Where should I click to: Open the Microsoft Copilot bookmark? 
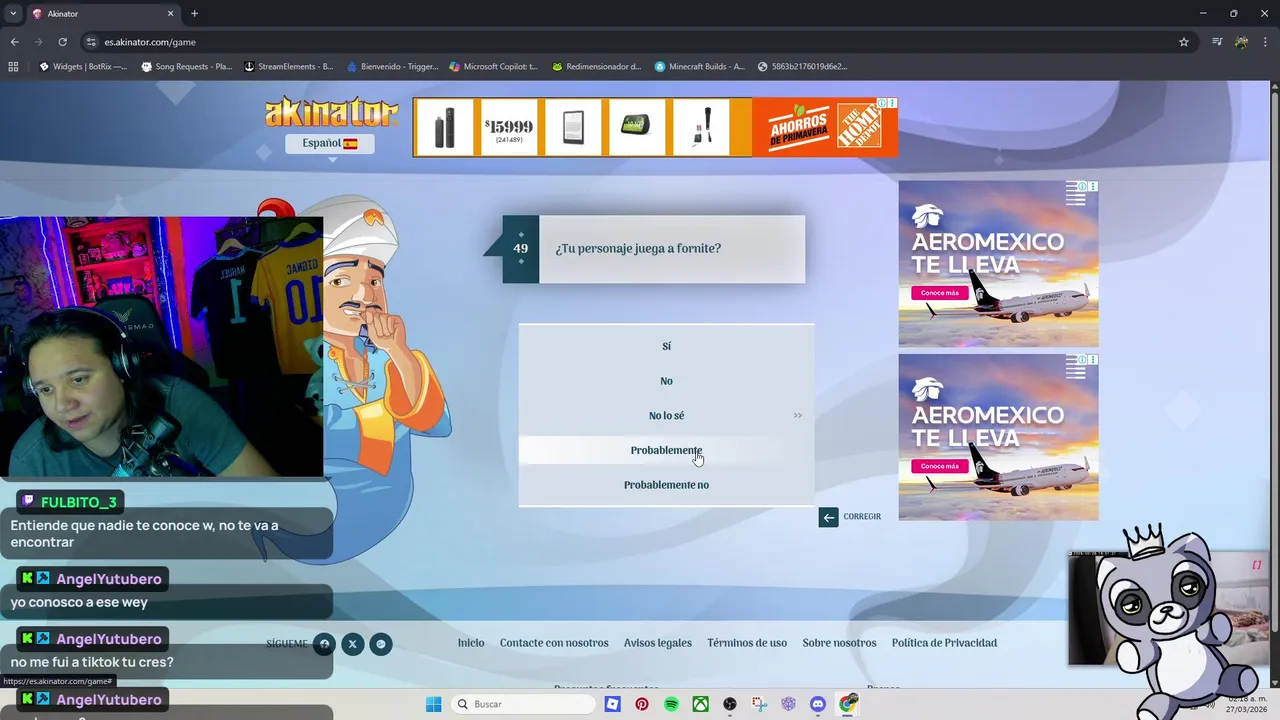click(x=494, y=67)
